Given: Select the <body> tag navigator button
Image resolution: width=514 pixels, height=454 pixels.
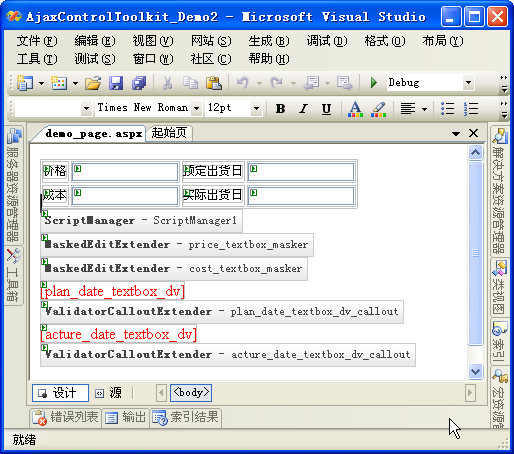Looking at the screenshot, I should tap(191, 393).
